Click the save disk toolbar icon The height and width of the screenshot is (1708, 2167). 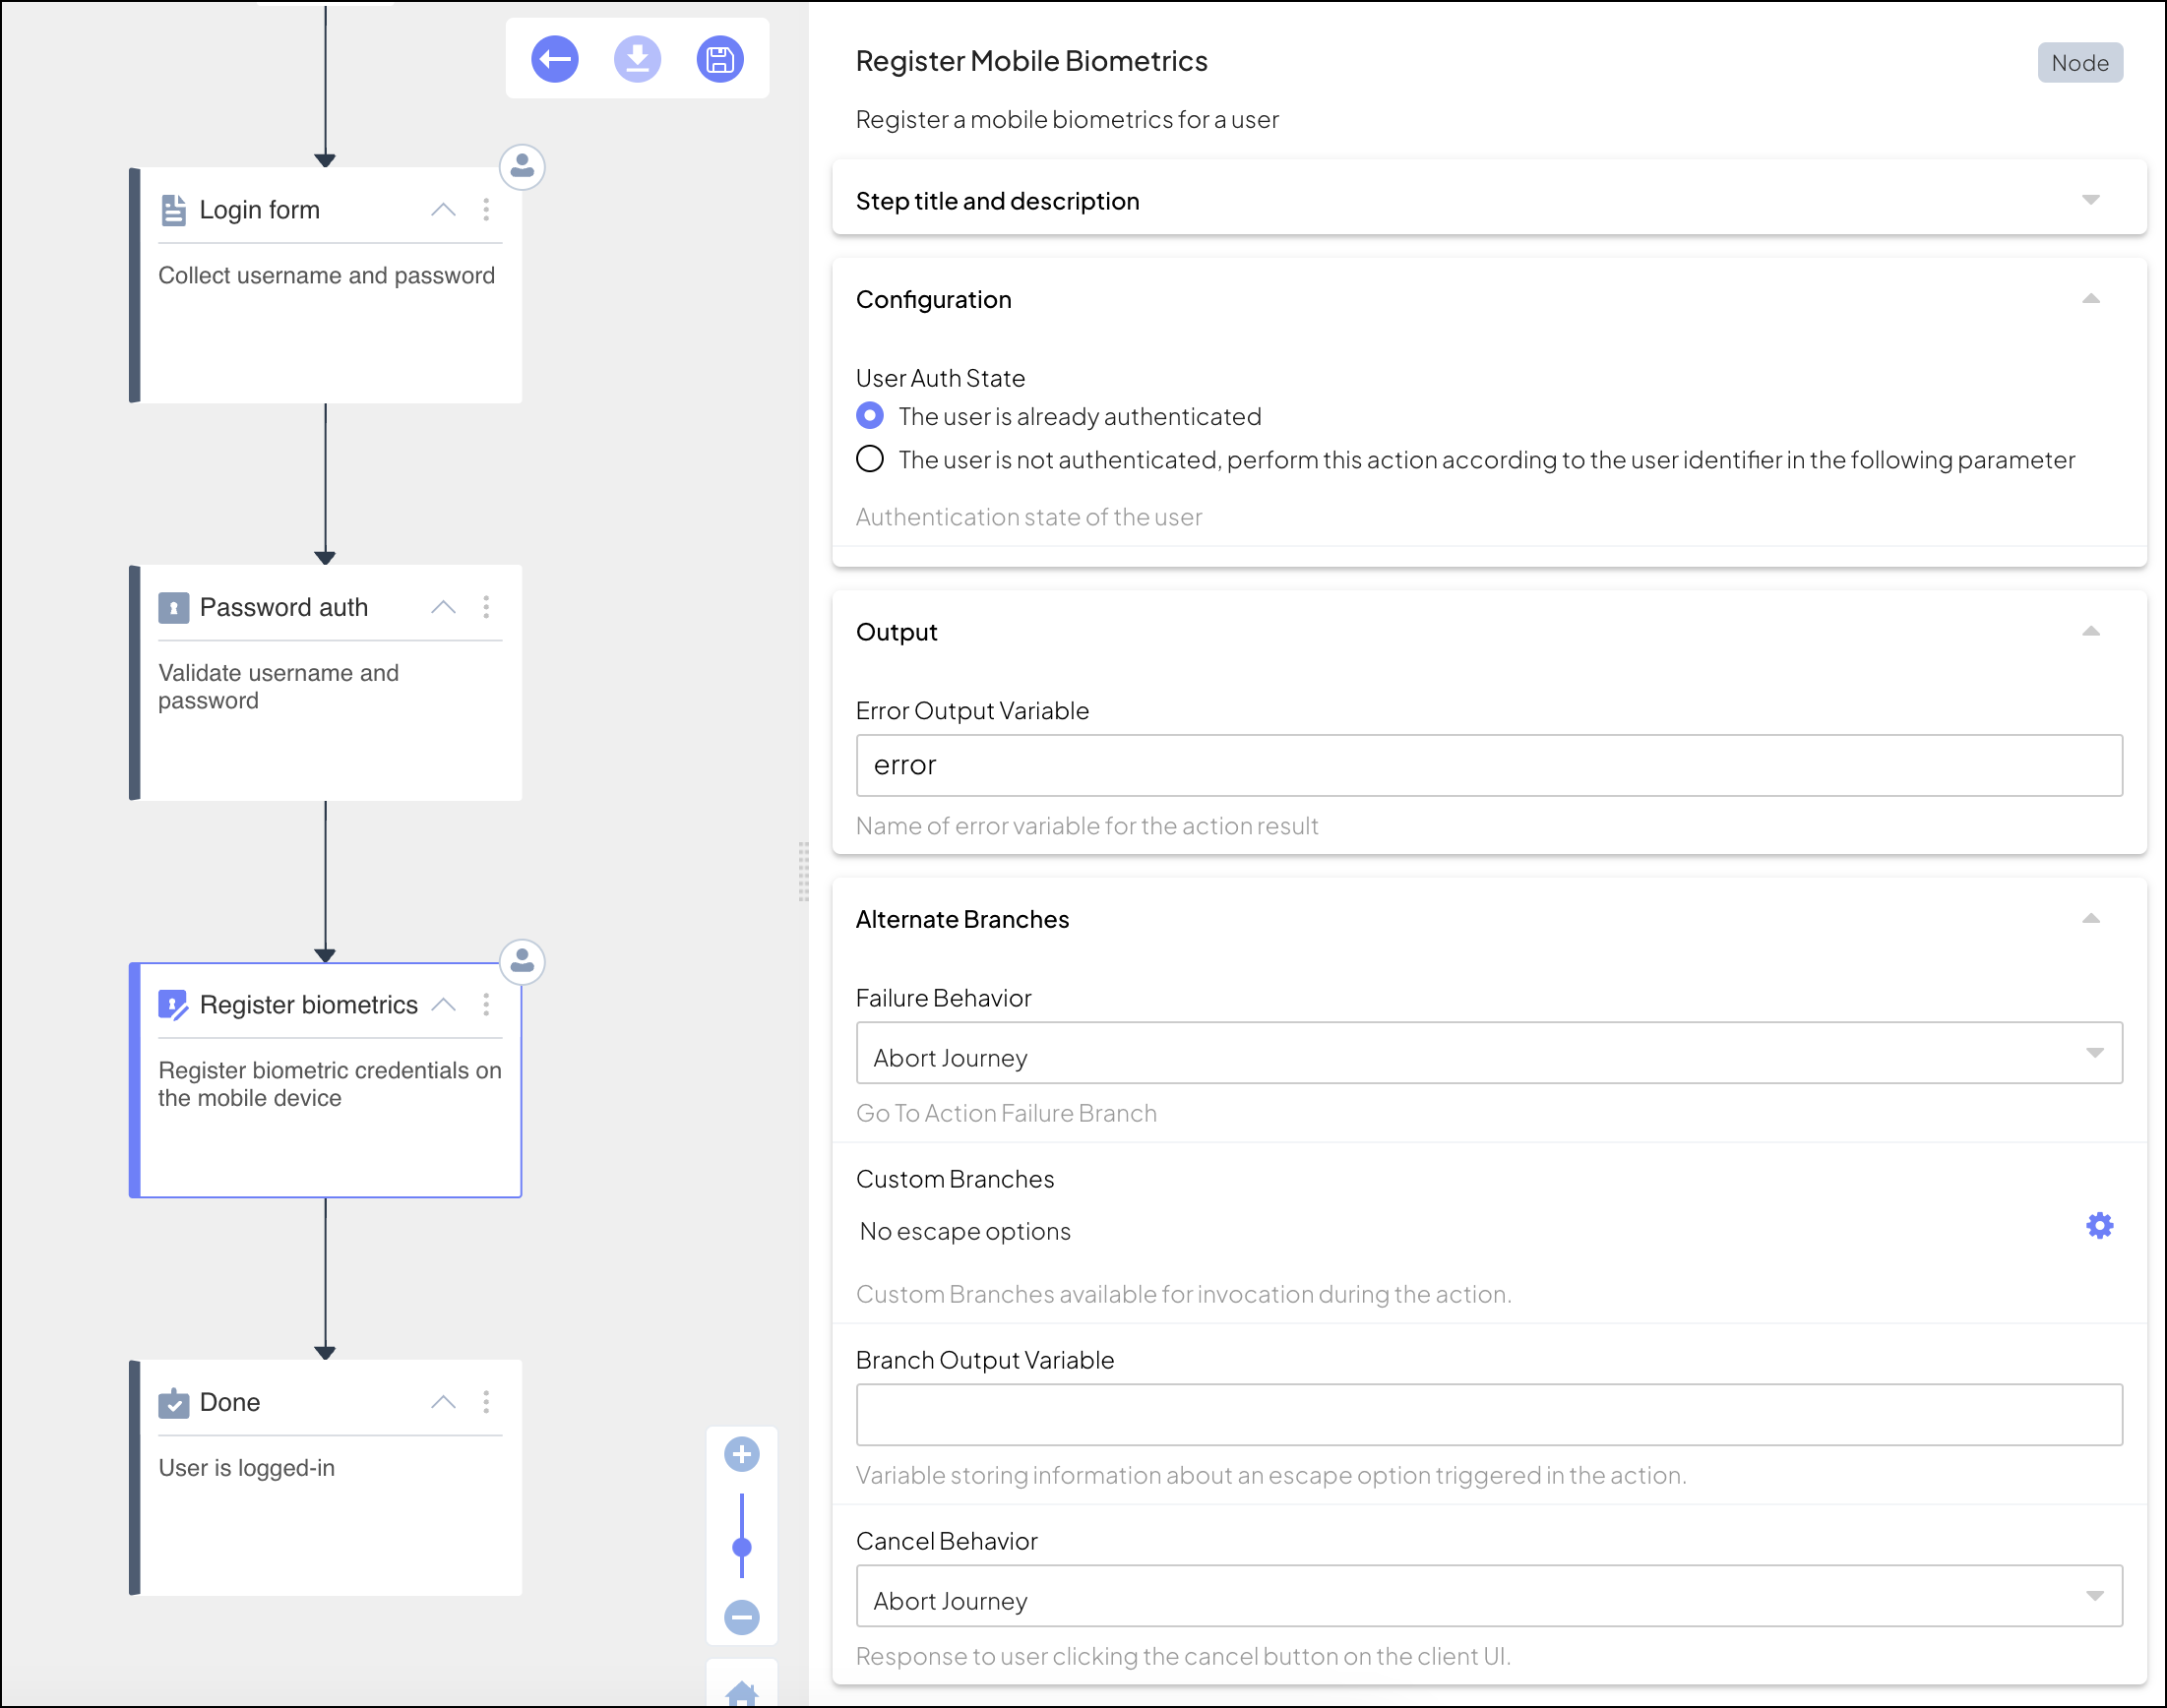click(x=720, y=60)
